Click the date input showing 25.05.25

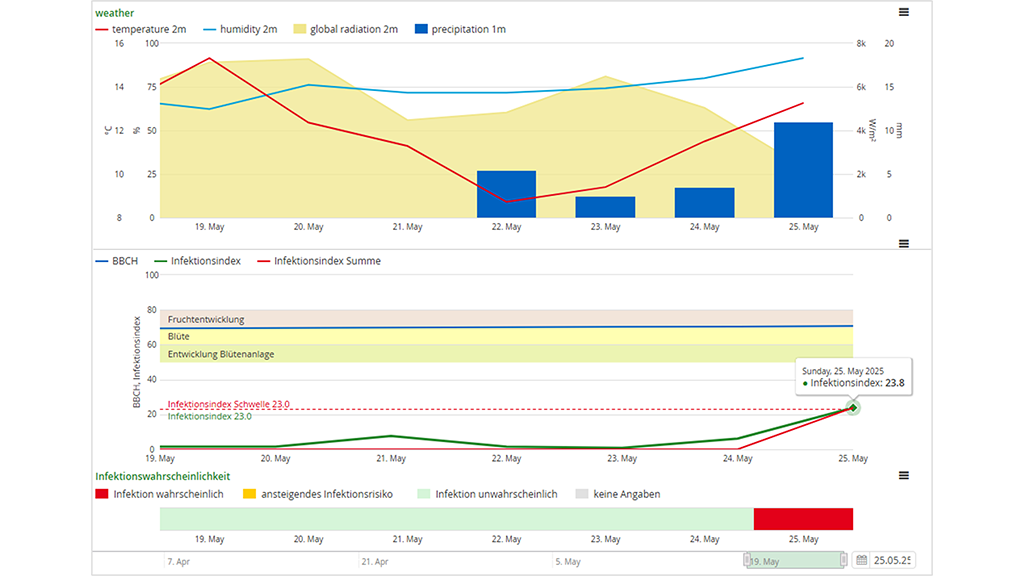[892, 560]
